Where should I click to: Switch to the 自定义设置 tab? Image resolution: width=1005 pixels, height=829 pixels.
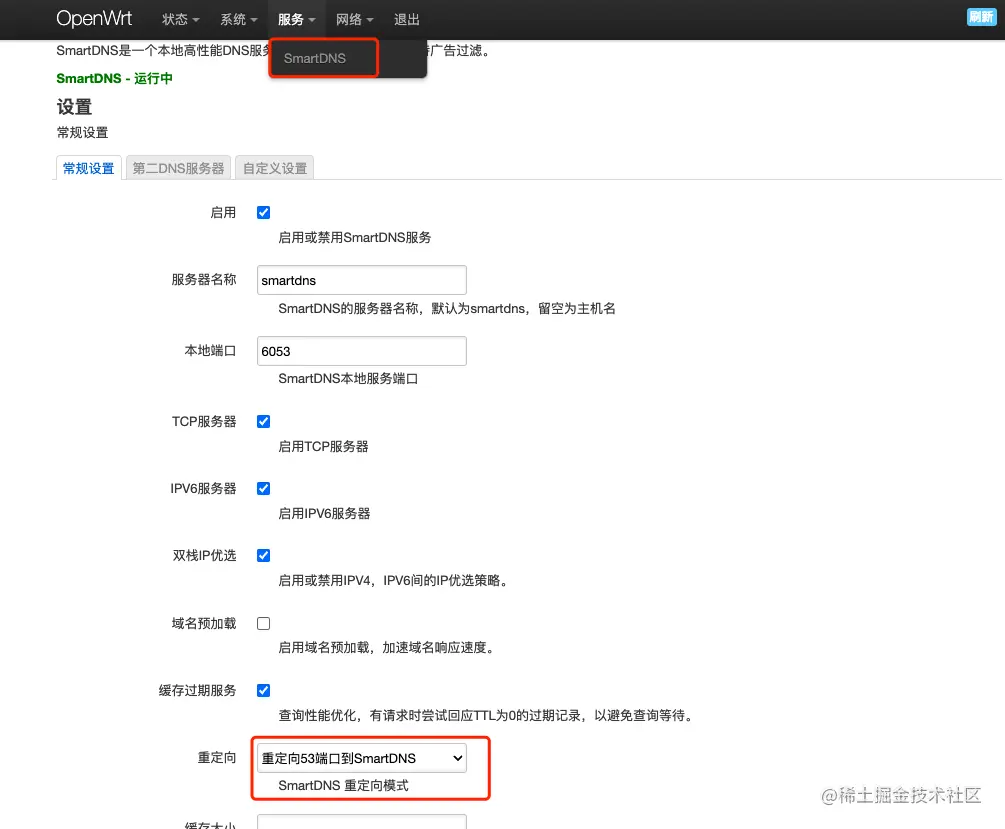[274, 168]
